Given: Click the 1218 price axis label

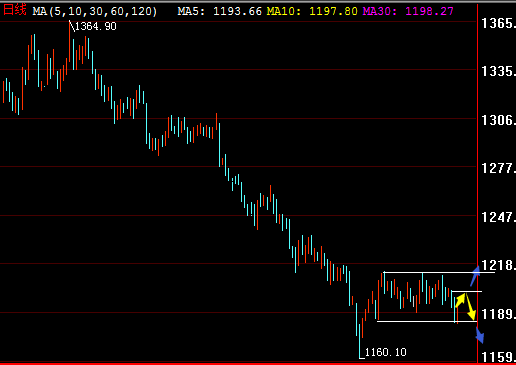Looking at the screenshot, I should (x=498, y=265).
